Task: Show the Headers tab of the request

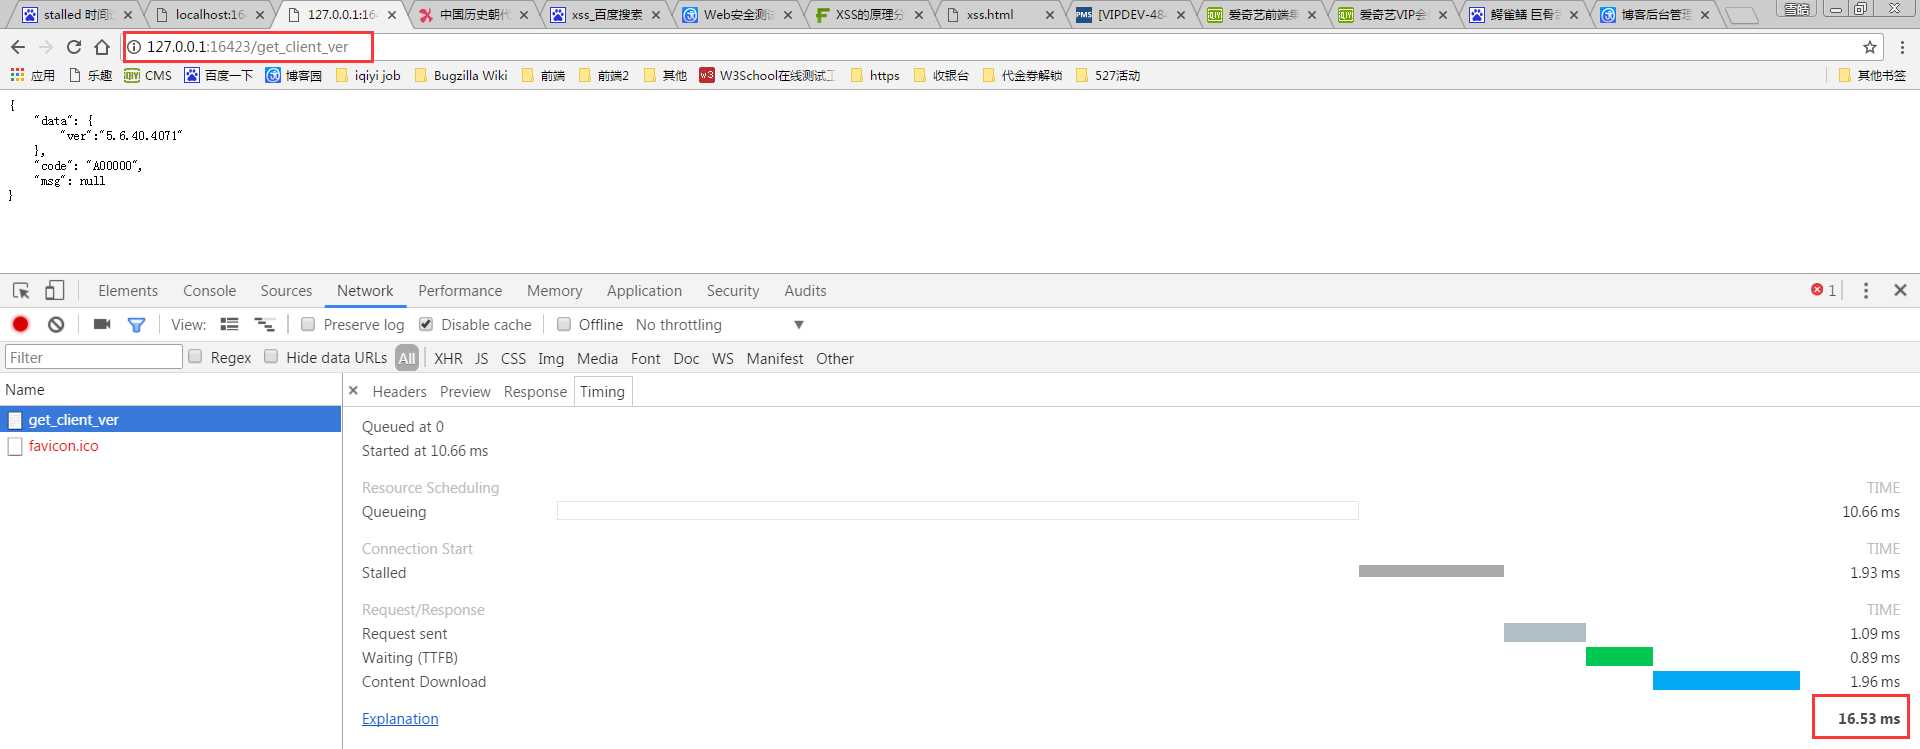Action: [x=399, y=392]
